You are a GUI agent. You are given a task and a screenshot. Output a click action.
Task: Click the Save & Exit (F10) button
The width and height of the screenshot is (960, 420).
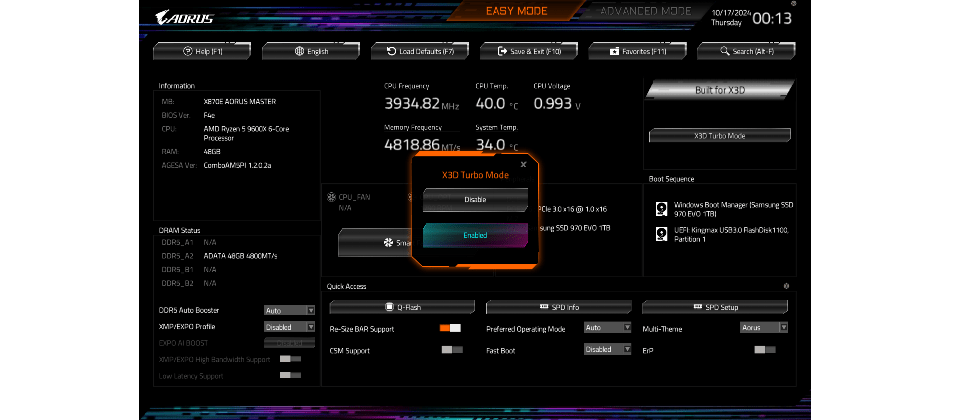point(529,51)
